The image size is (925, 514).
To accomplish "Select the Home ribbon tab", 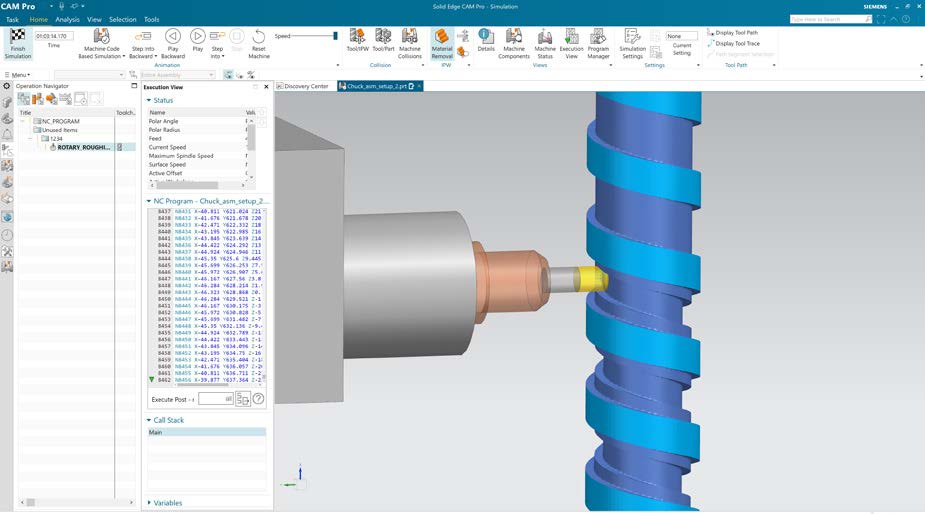I will (x=39, y=19).
